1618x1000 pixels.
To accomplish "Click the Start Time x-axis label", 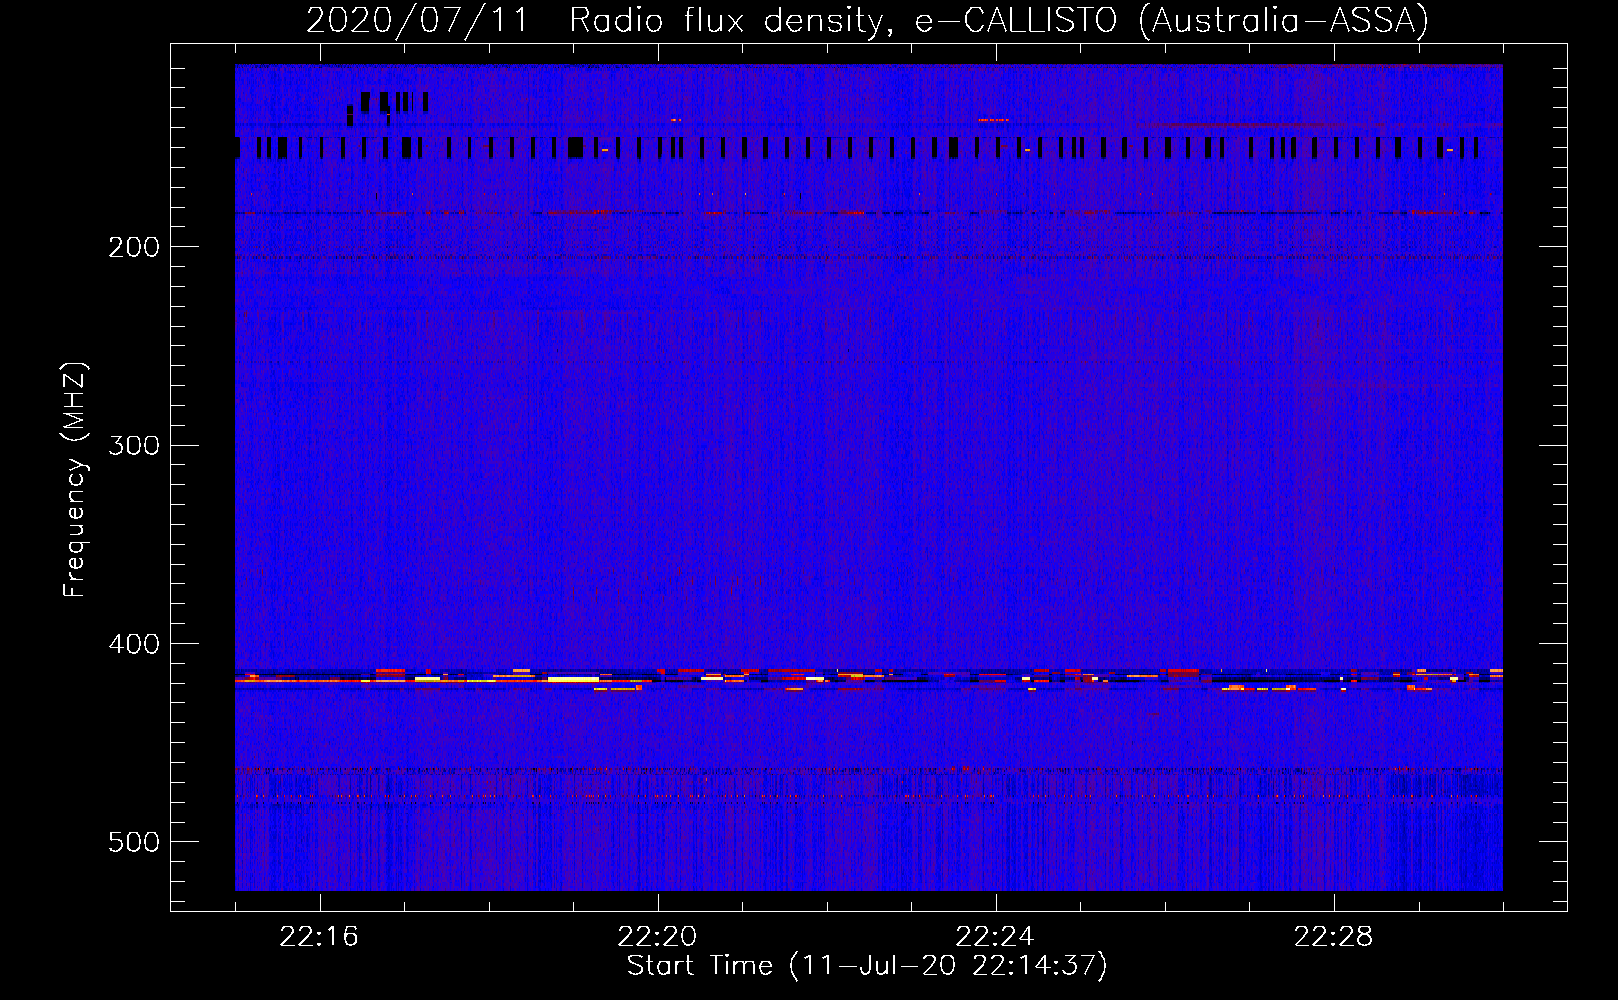I will tap(867, 966).
